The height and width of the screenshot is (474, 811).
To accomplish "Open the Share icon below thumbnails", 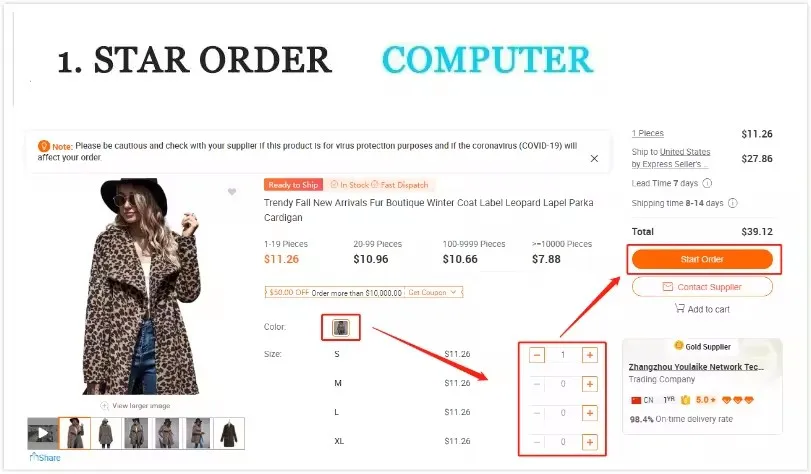I will click(34, 456).
